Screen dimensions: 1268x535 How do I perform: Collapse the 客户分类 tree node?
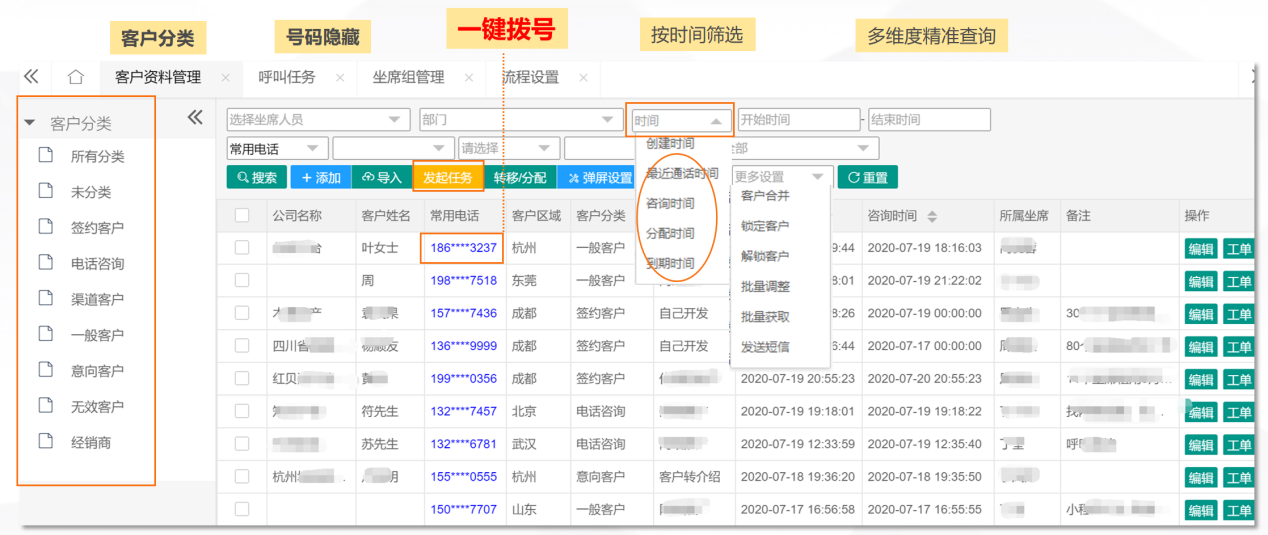(30, 124)
